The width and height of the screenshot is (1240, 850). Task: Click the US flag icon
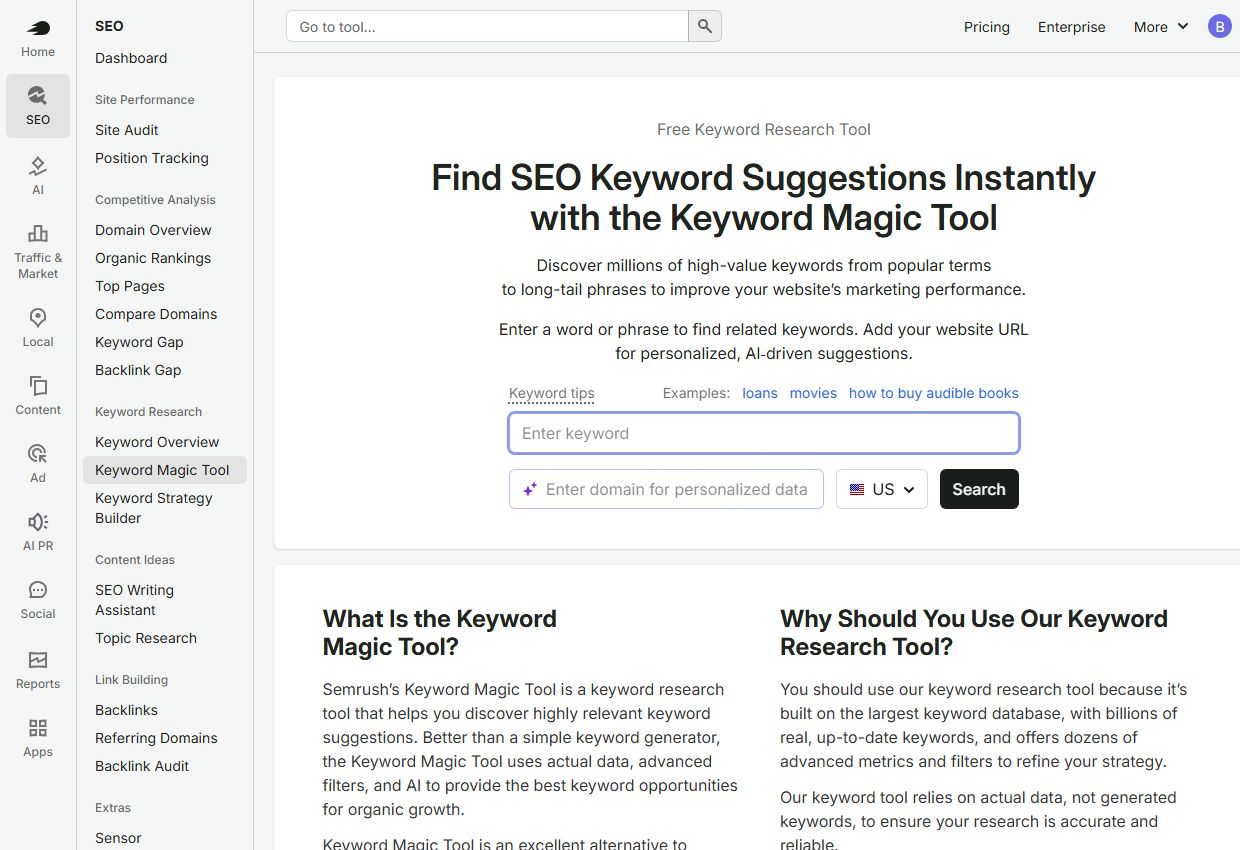point(857,490)
